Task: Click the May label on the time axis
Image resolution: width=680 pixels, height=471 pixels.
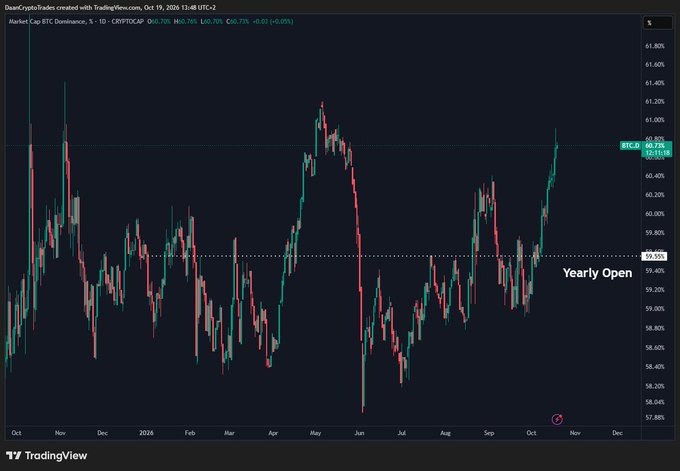Action: 315,433
